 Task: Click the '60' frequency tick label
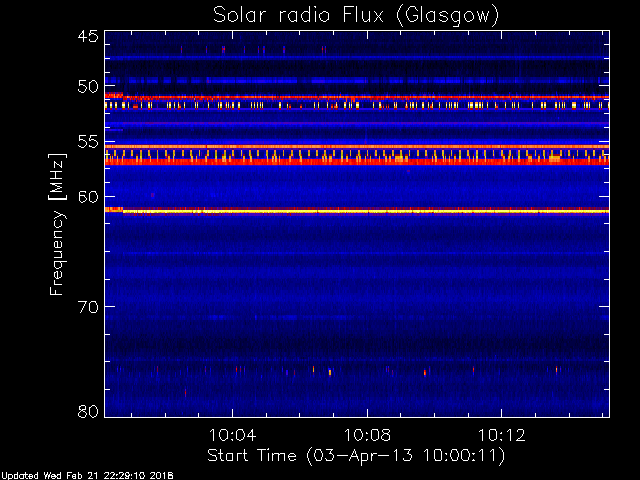88,197
